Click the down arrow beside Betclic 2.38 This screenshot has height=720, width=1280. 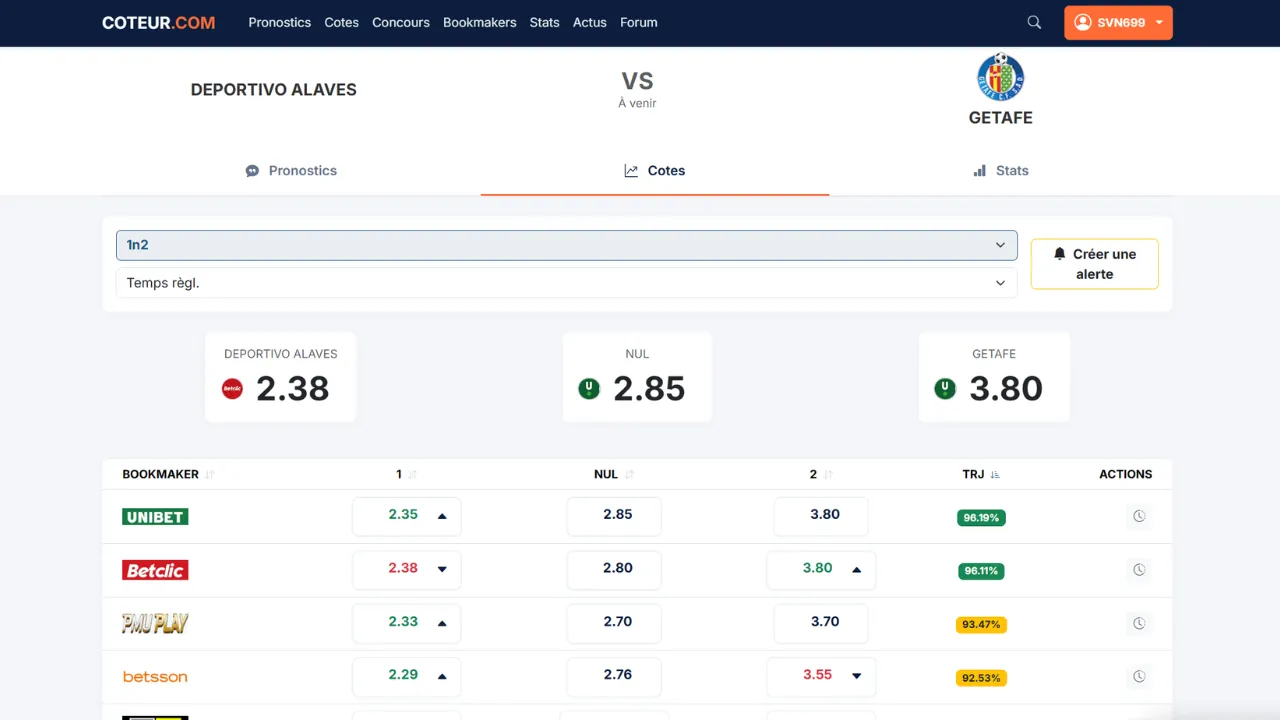[442, 569]
